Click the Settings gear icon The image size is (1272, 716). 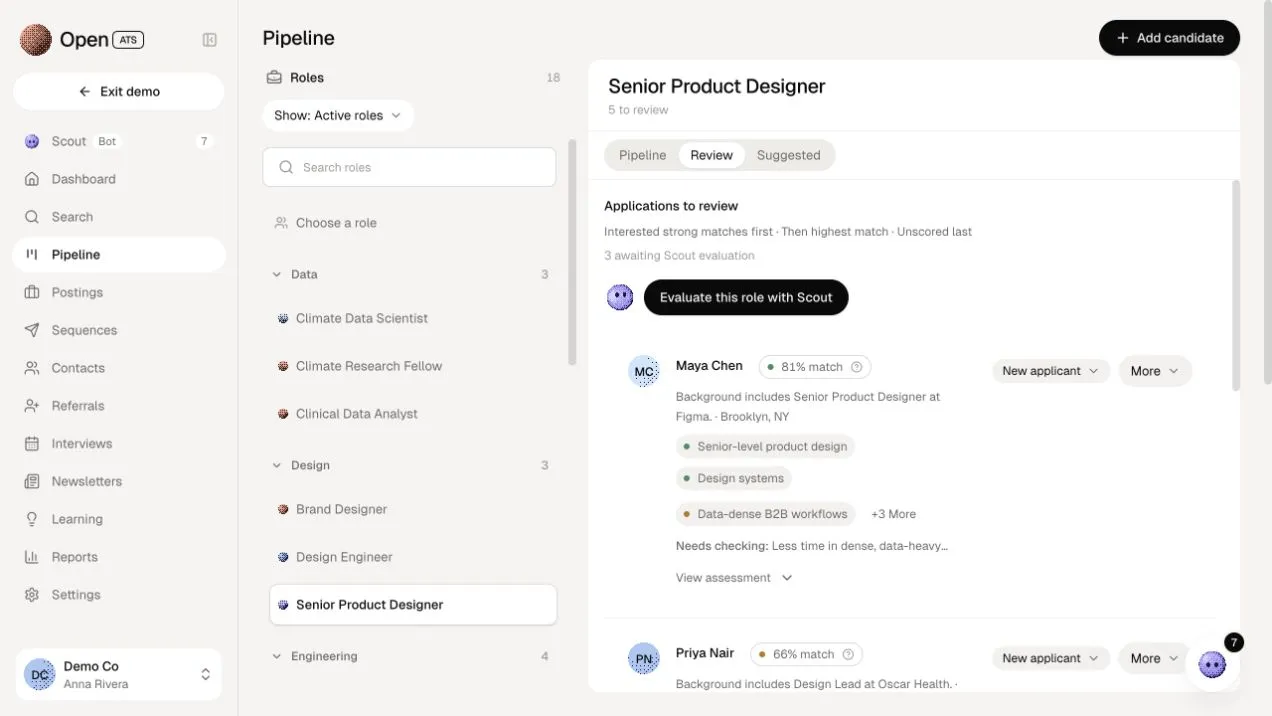tap(32, 595)
